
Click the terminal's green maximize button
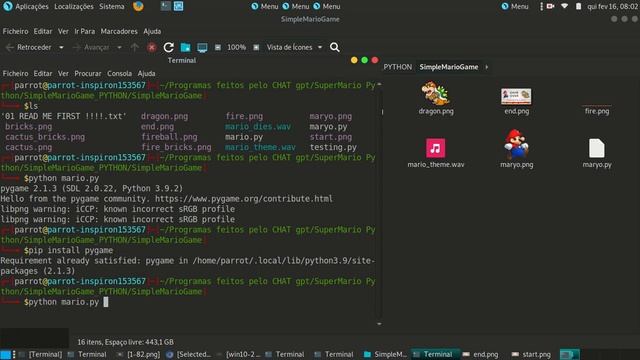point(364,60)
